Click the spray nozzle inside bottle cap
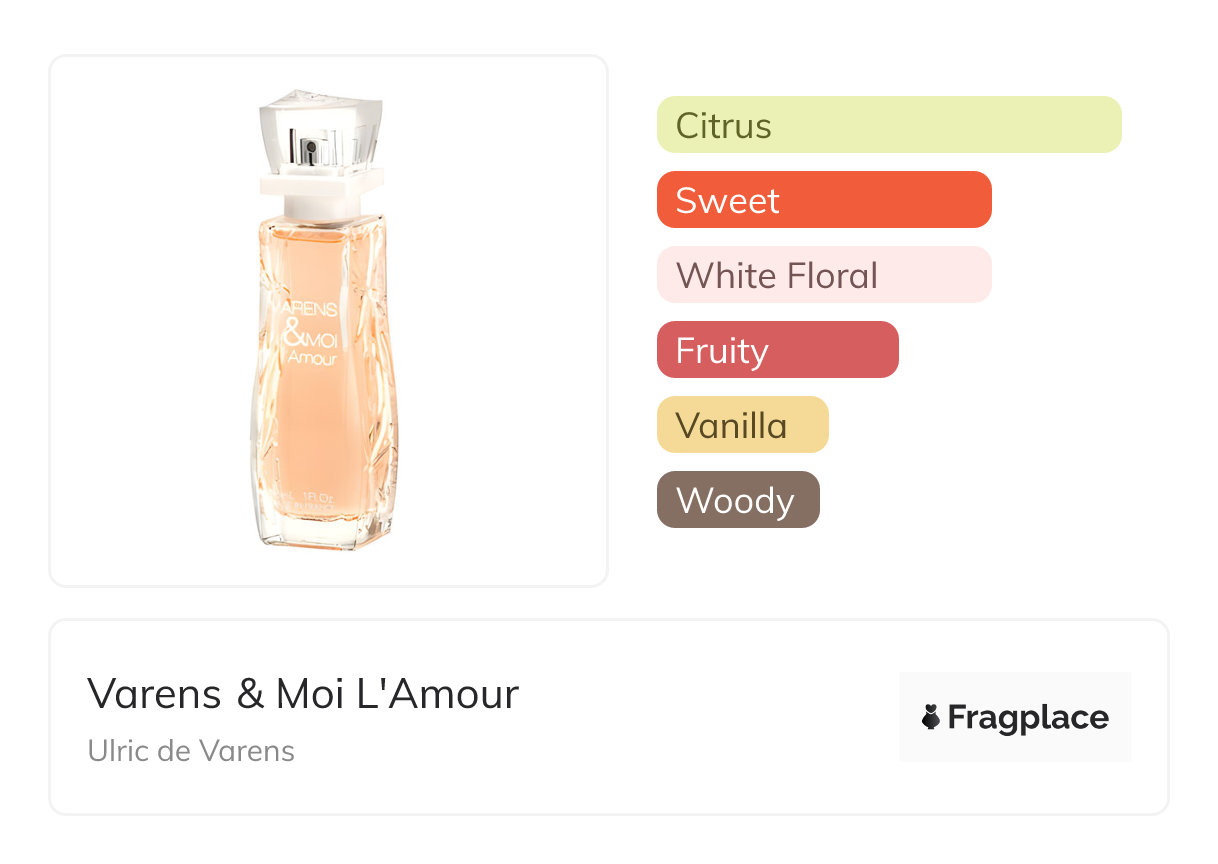This screenshot has width=1218, height=864. [309, 152]
